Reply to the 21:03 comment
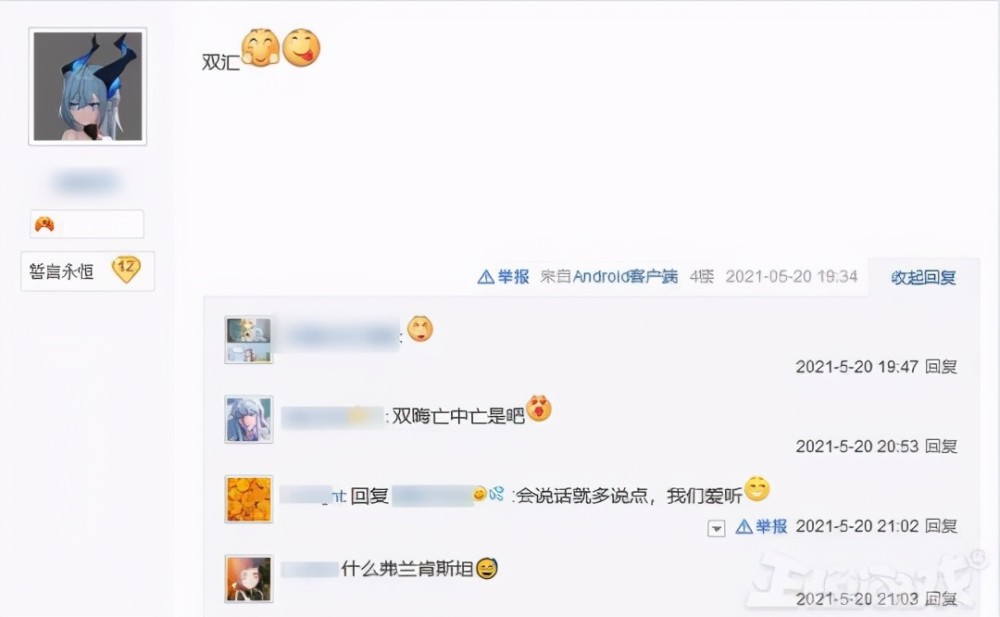This screenshot has height=617, width=1000. coord(941,598)
